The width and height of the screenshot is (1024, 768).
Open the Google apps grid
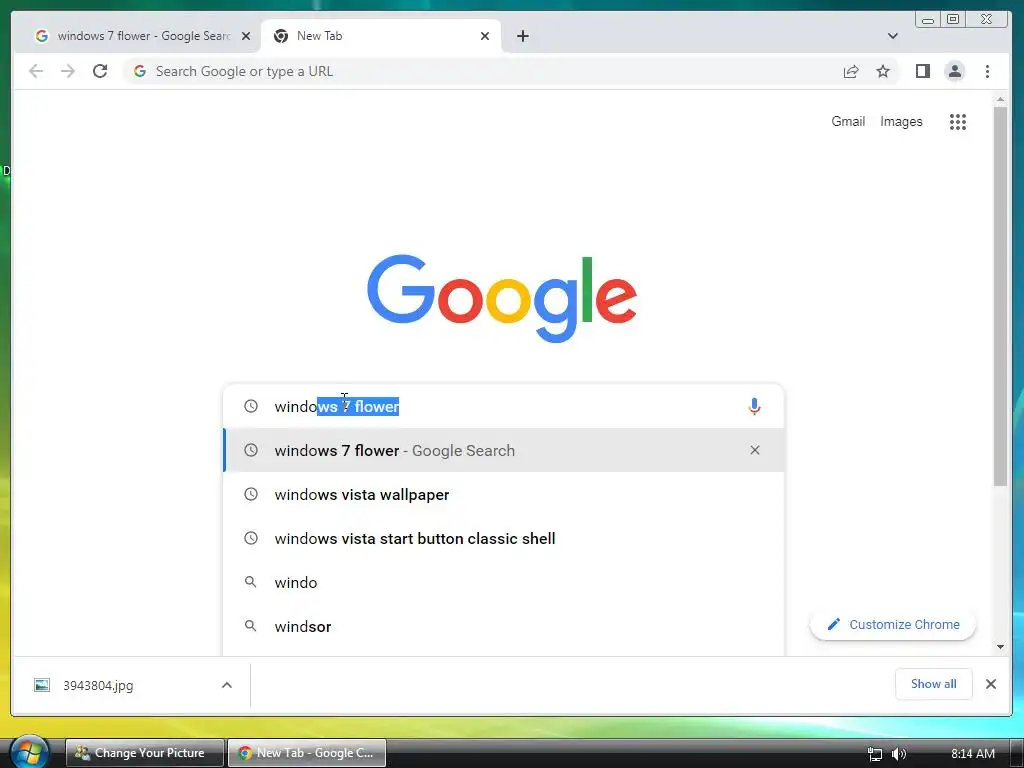click(x=958, y=121)
